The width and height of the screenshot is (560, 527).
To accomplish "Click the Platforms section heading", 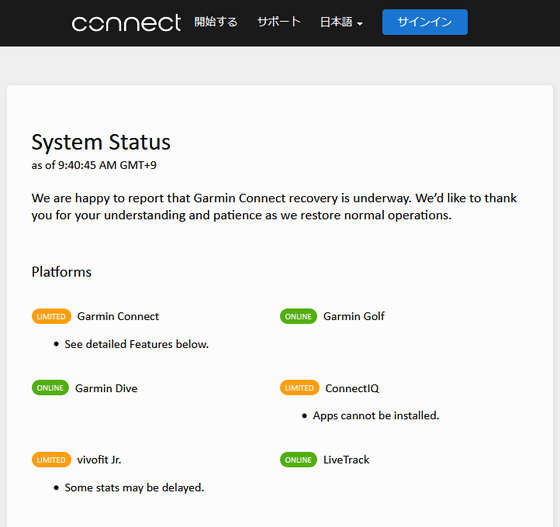I will 61,272.
